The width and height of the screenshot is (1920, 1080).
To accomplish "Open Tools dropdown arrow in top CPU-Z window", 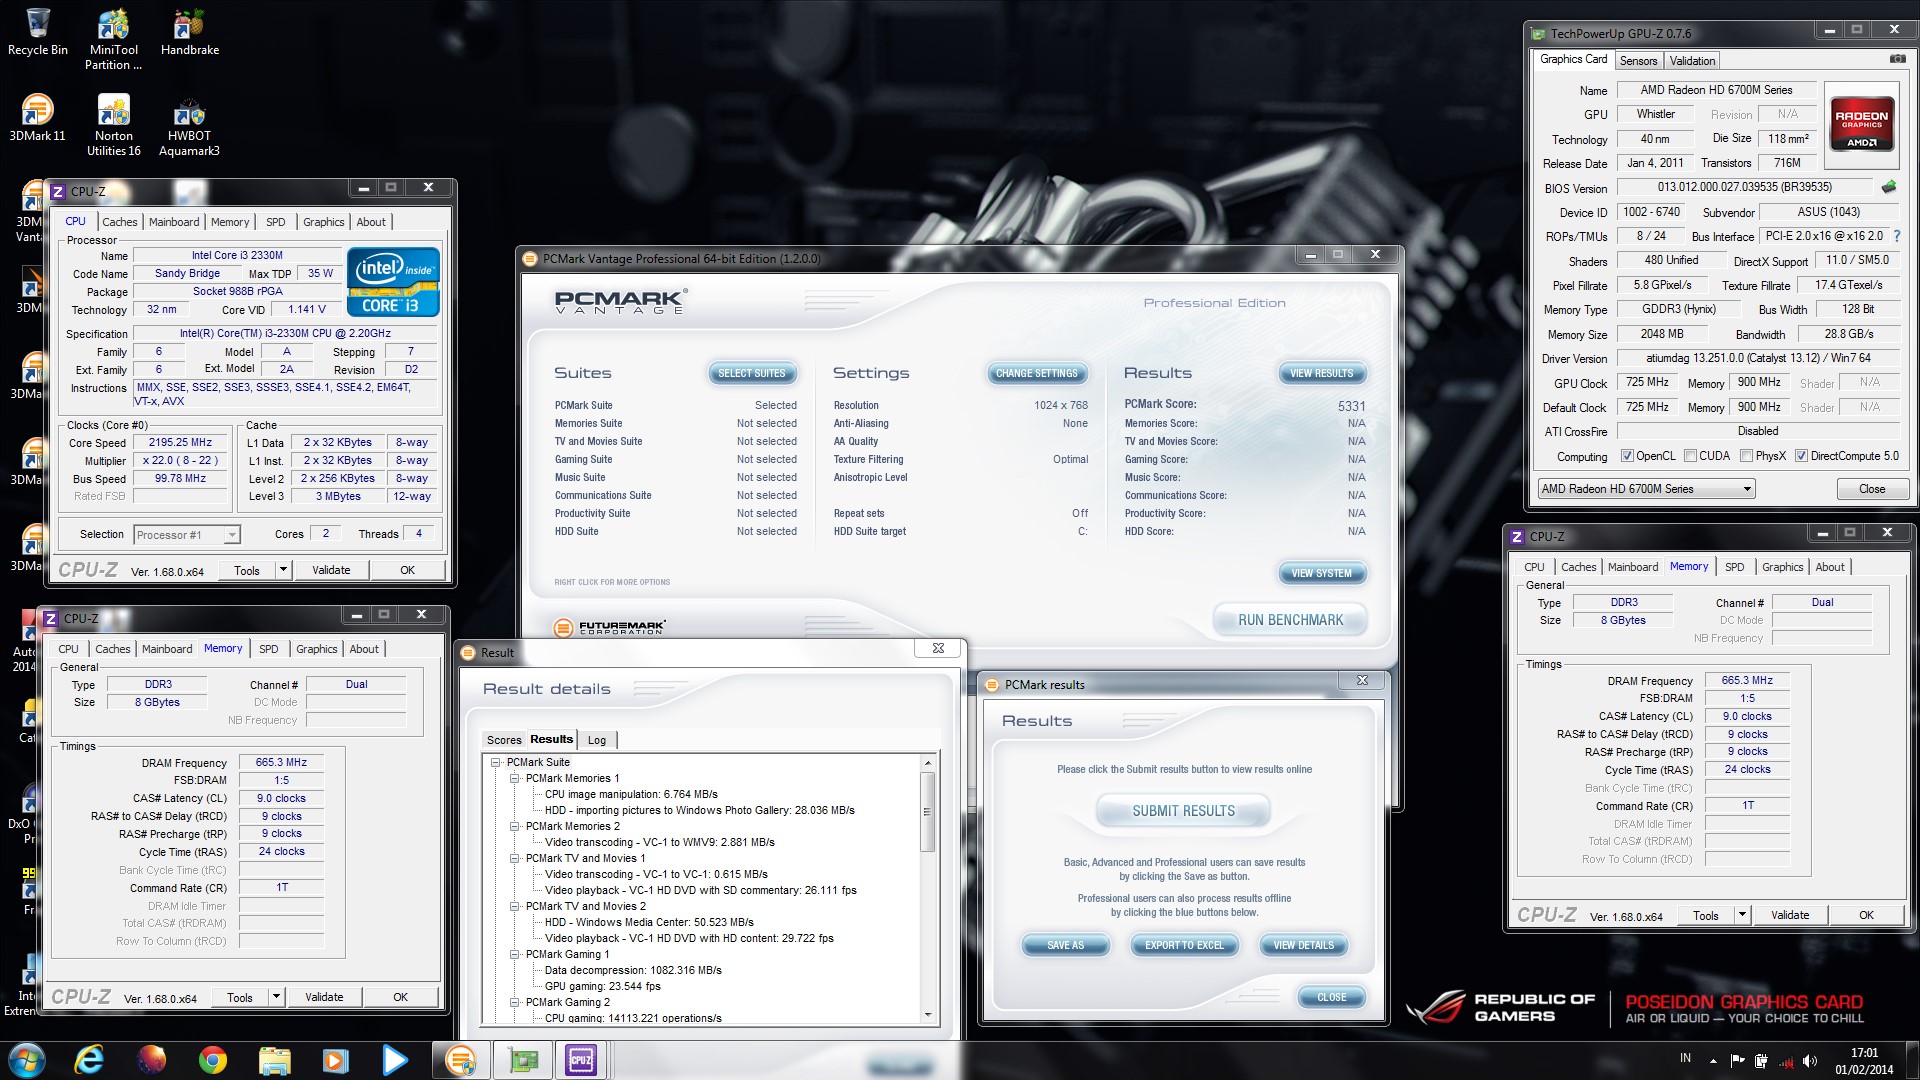I will [283, 570].
